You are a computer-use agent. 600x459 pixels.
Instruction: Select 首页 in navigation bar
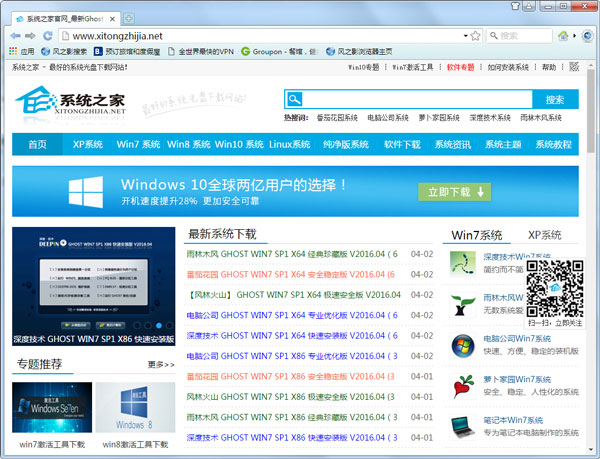[37, 144]
